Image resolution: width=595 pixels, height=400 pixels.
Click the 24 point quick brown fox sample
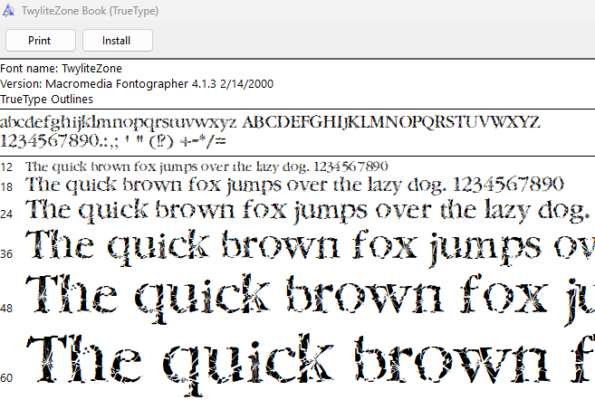click(309, 211)
